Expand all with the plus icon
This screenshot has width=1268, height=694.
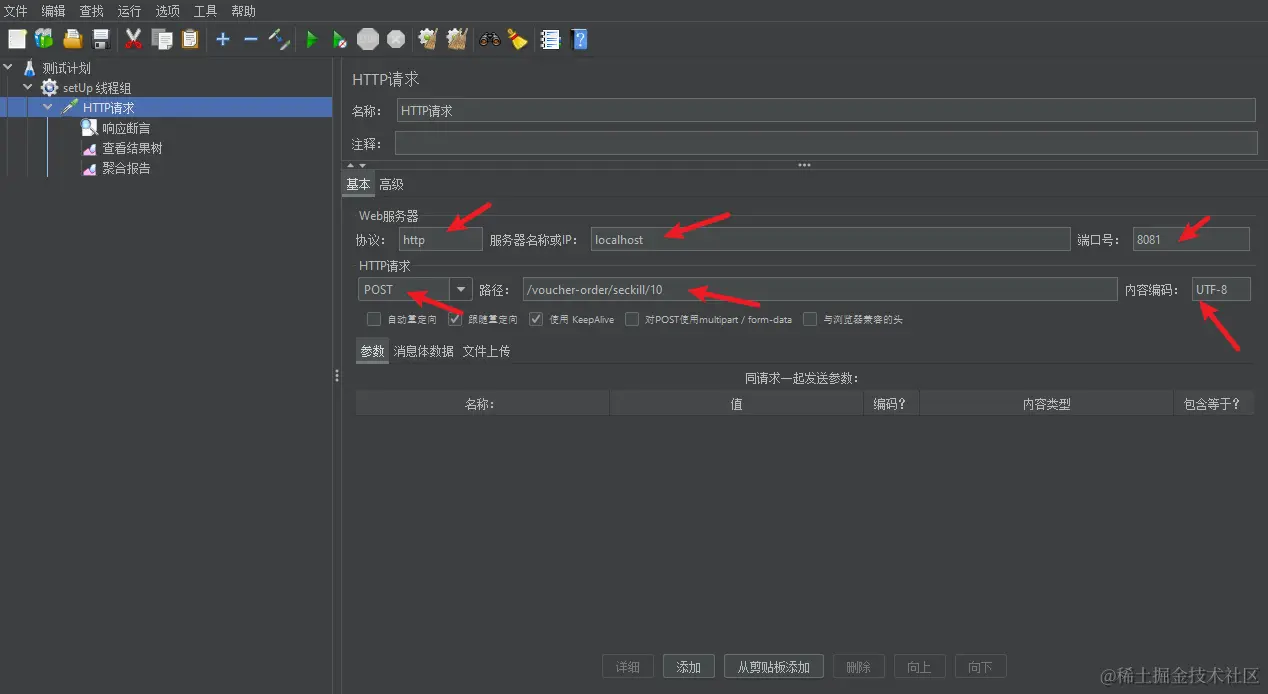click(x=223, y=39)
